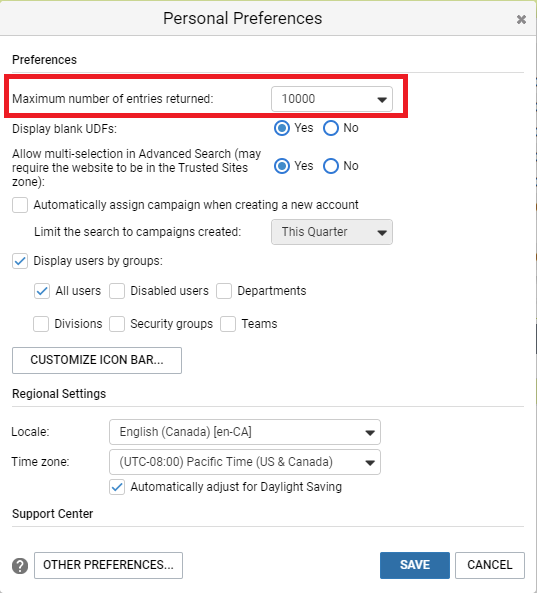This screenshot has height=593, width=537.
Task: Close the Personal Preferences dialog
Action: pos(521,19)
